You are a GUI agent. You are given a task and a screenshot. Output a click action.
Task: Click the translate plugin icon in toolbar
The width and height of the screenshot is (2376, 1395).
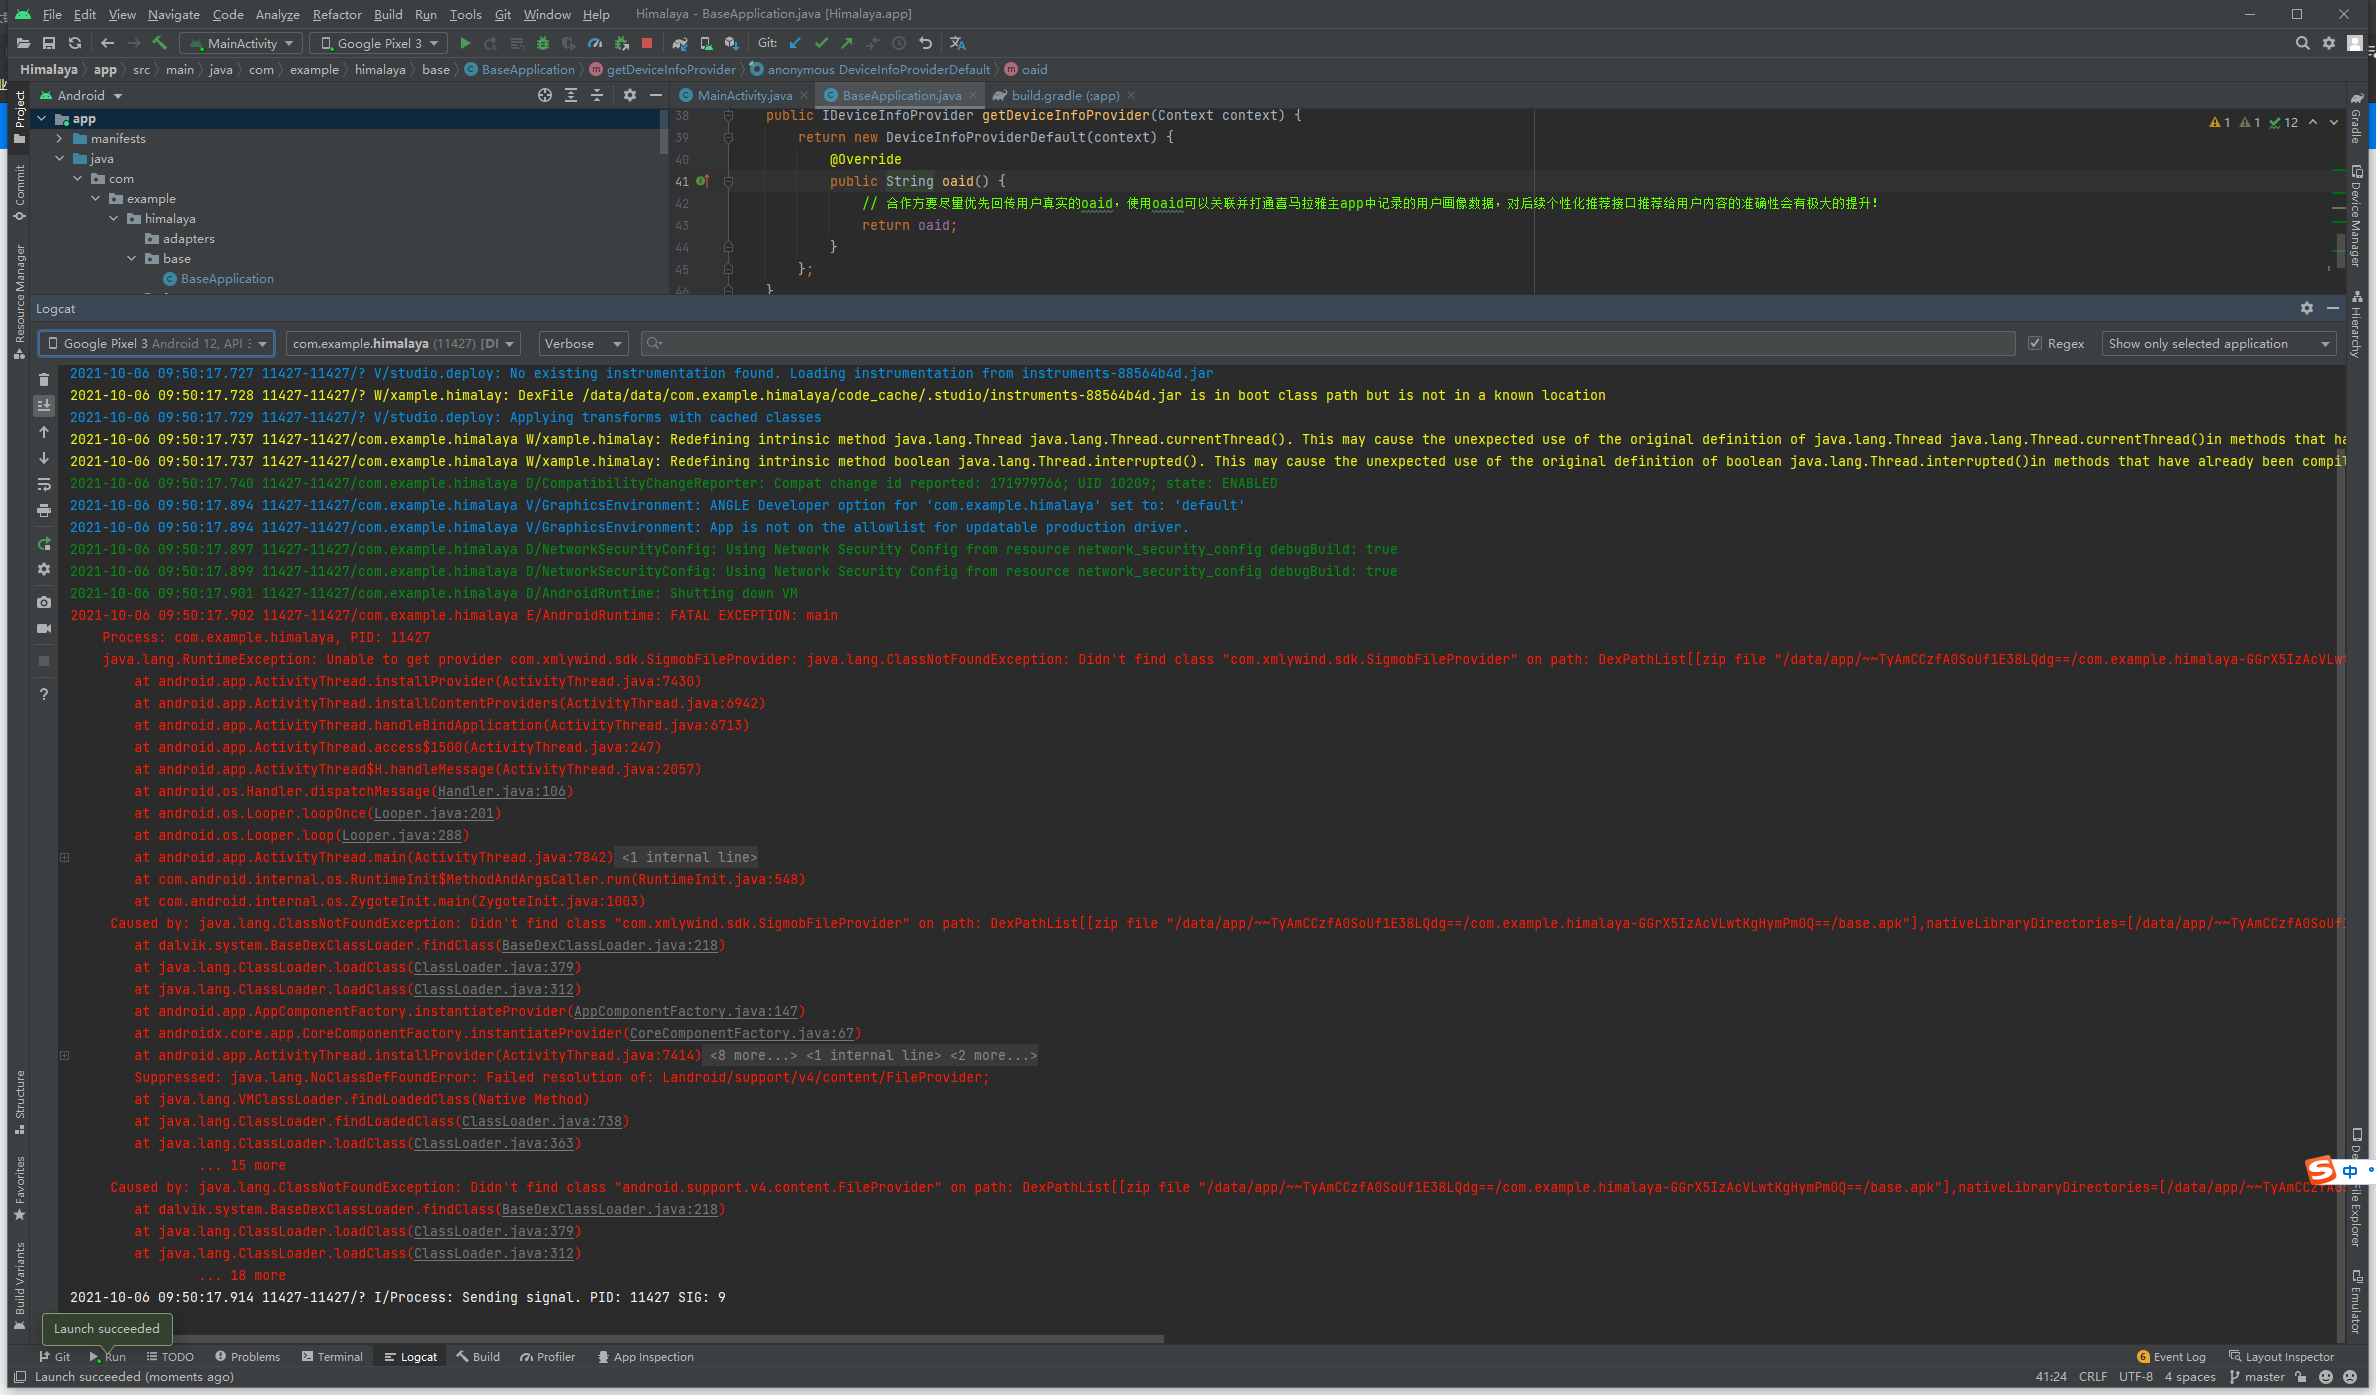(958, 43)
